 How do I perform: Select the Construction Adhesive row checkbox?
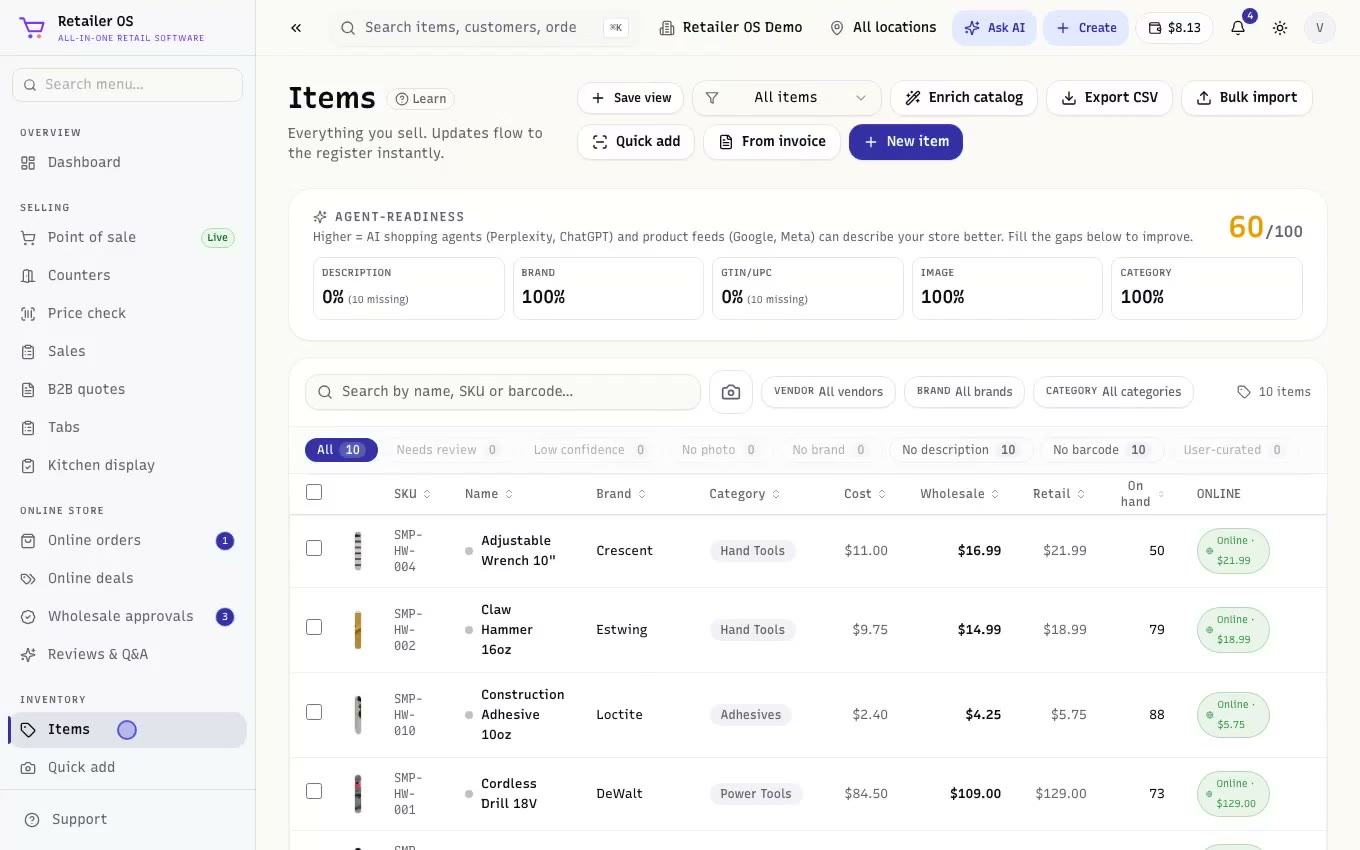pyautogui.click(x=314, y=712)
